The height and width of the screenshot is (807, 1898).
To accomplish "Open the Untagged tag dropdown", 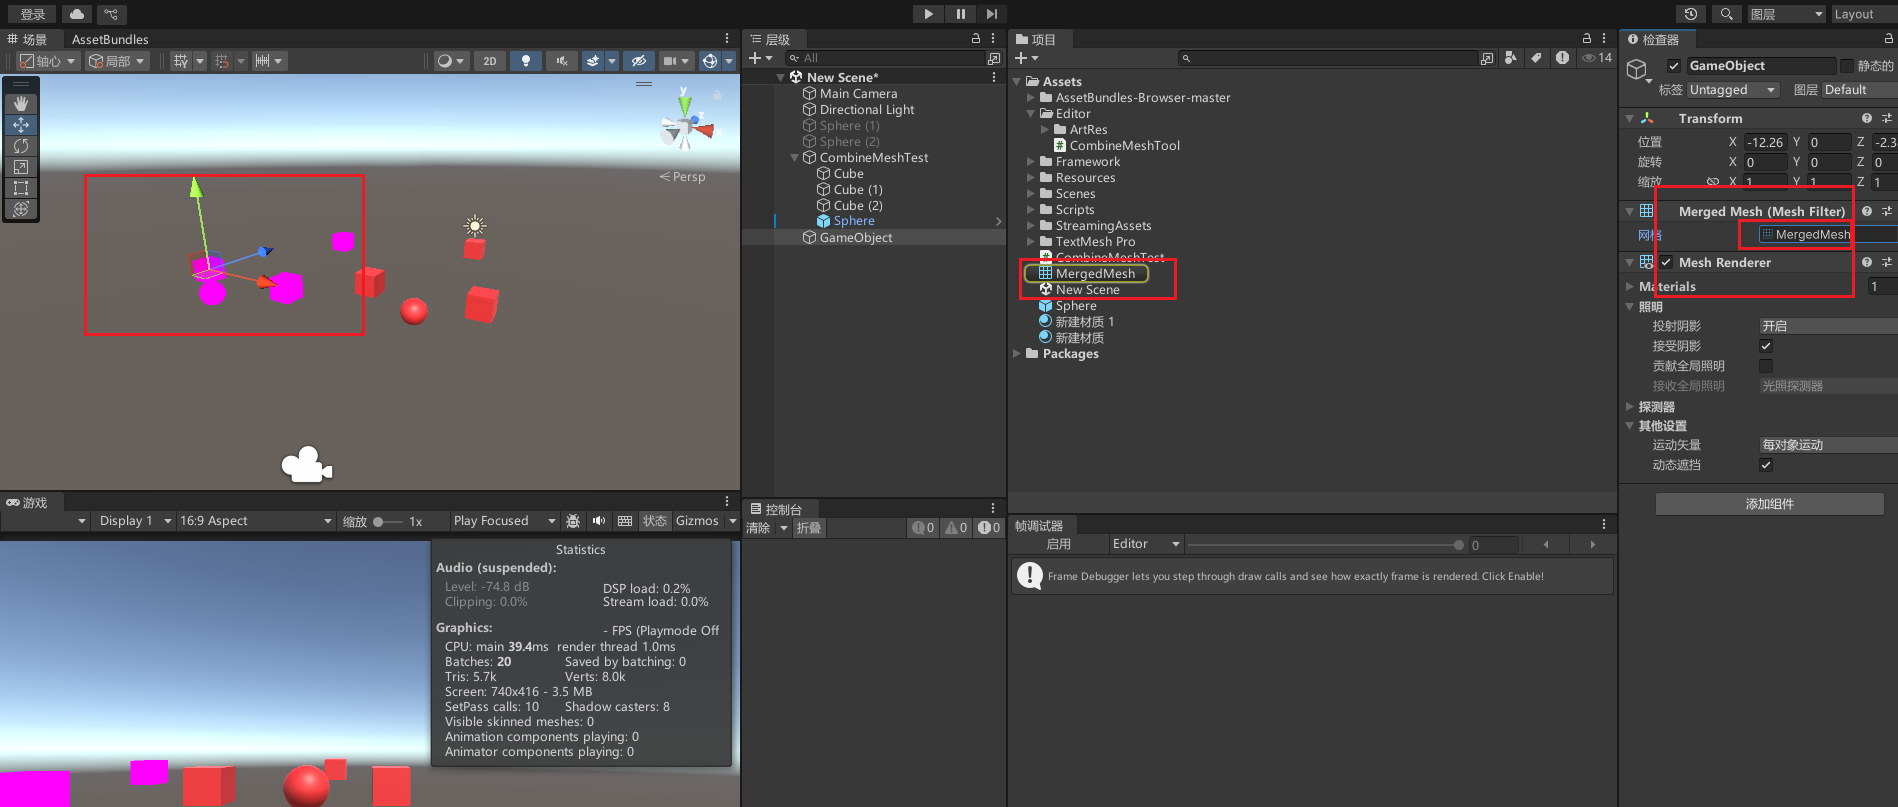I will (1733, 90).
